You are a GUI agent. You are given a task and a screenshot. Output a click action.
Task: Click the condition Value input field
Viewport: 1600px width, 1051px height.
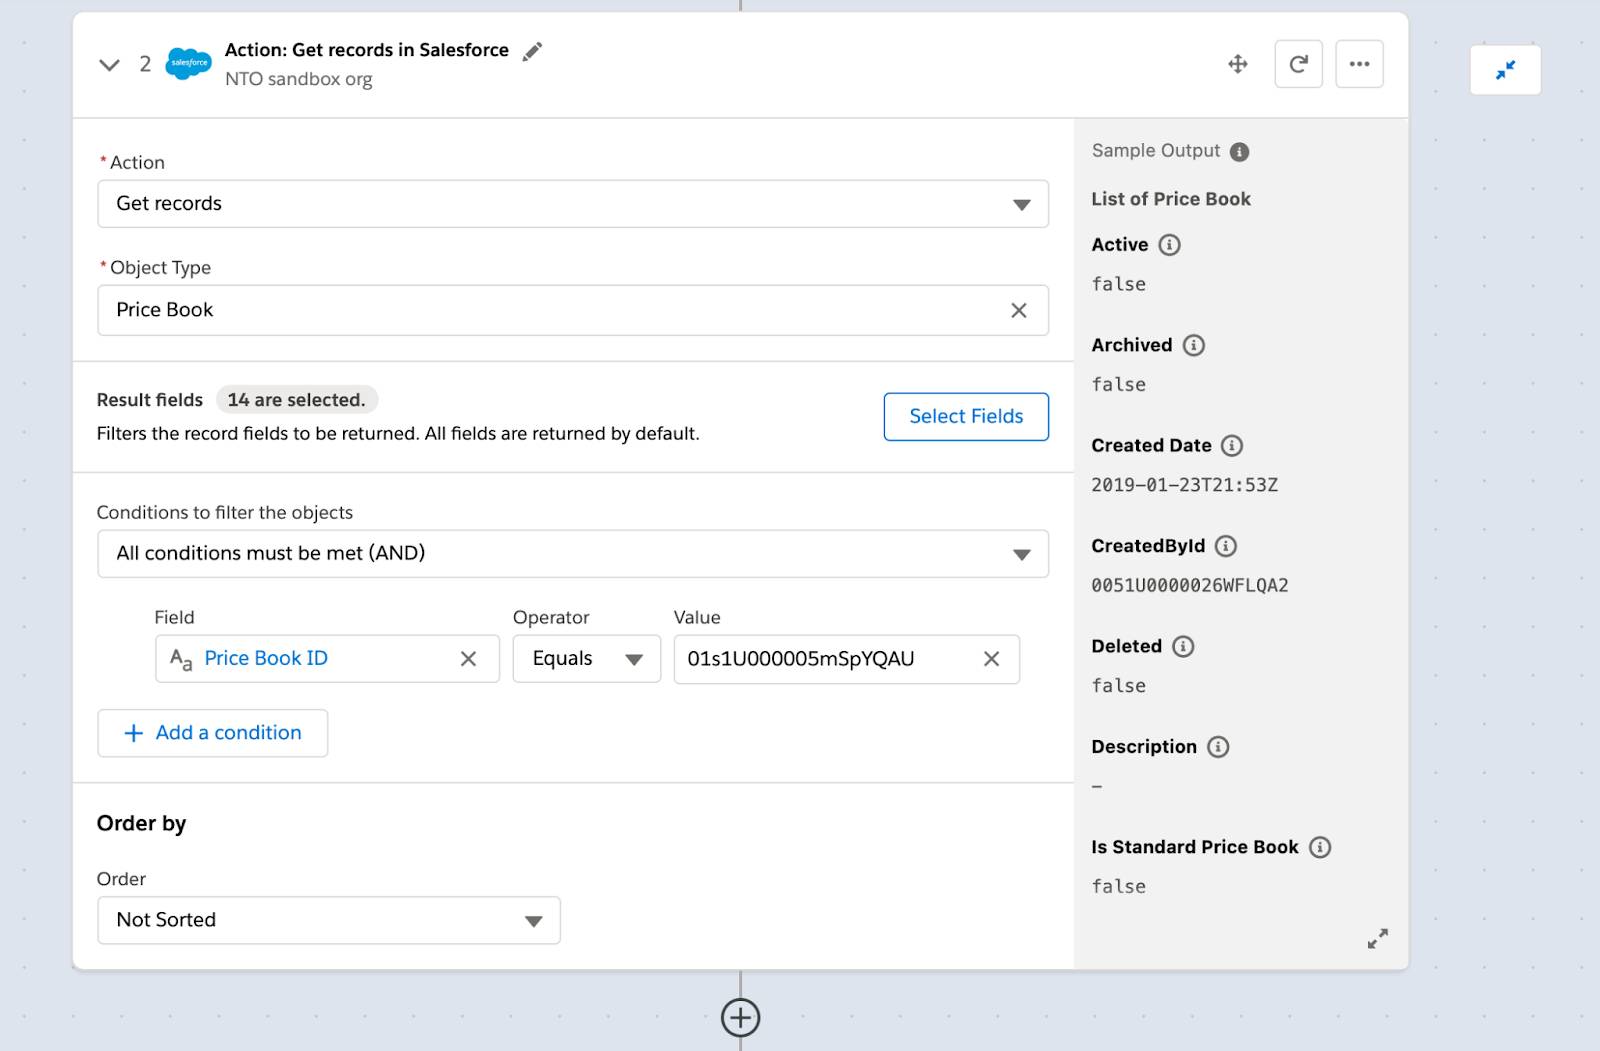[847, 659]
